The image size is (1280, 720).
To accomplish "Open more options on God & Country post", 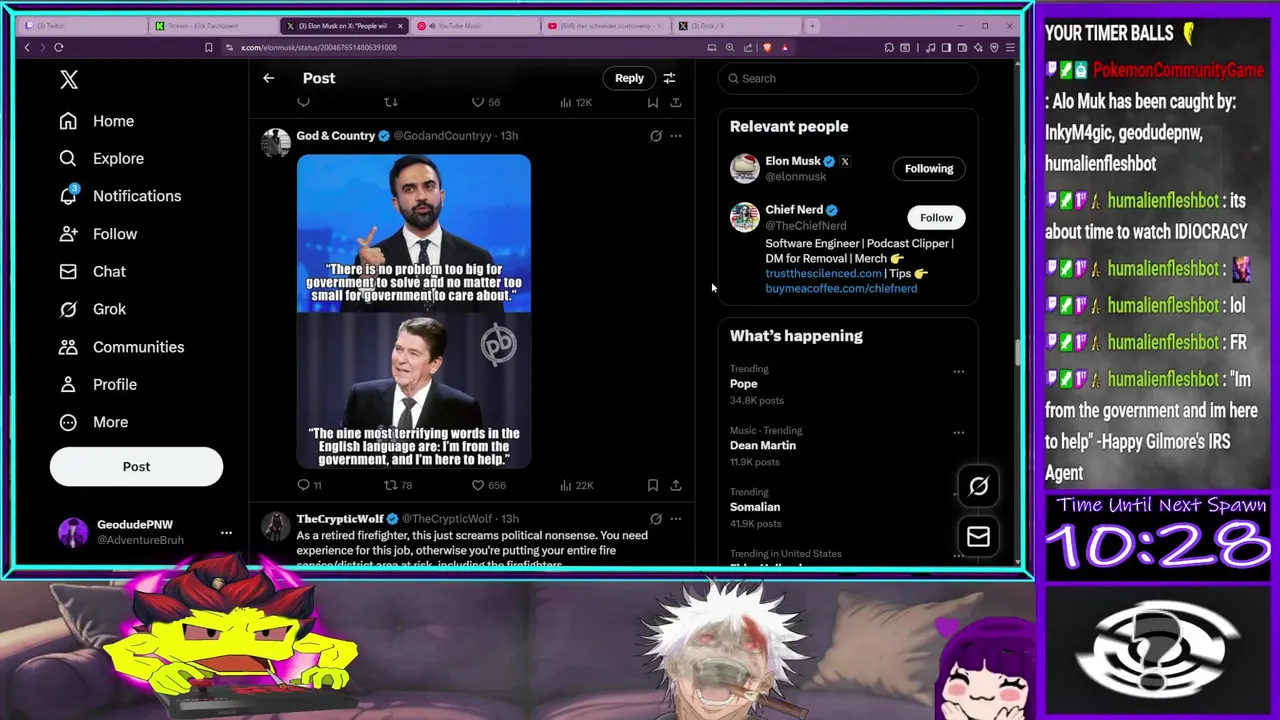I will pyautogui.click(x=676, y=136).
